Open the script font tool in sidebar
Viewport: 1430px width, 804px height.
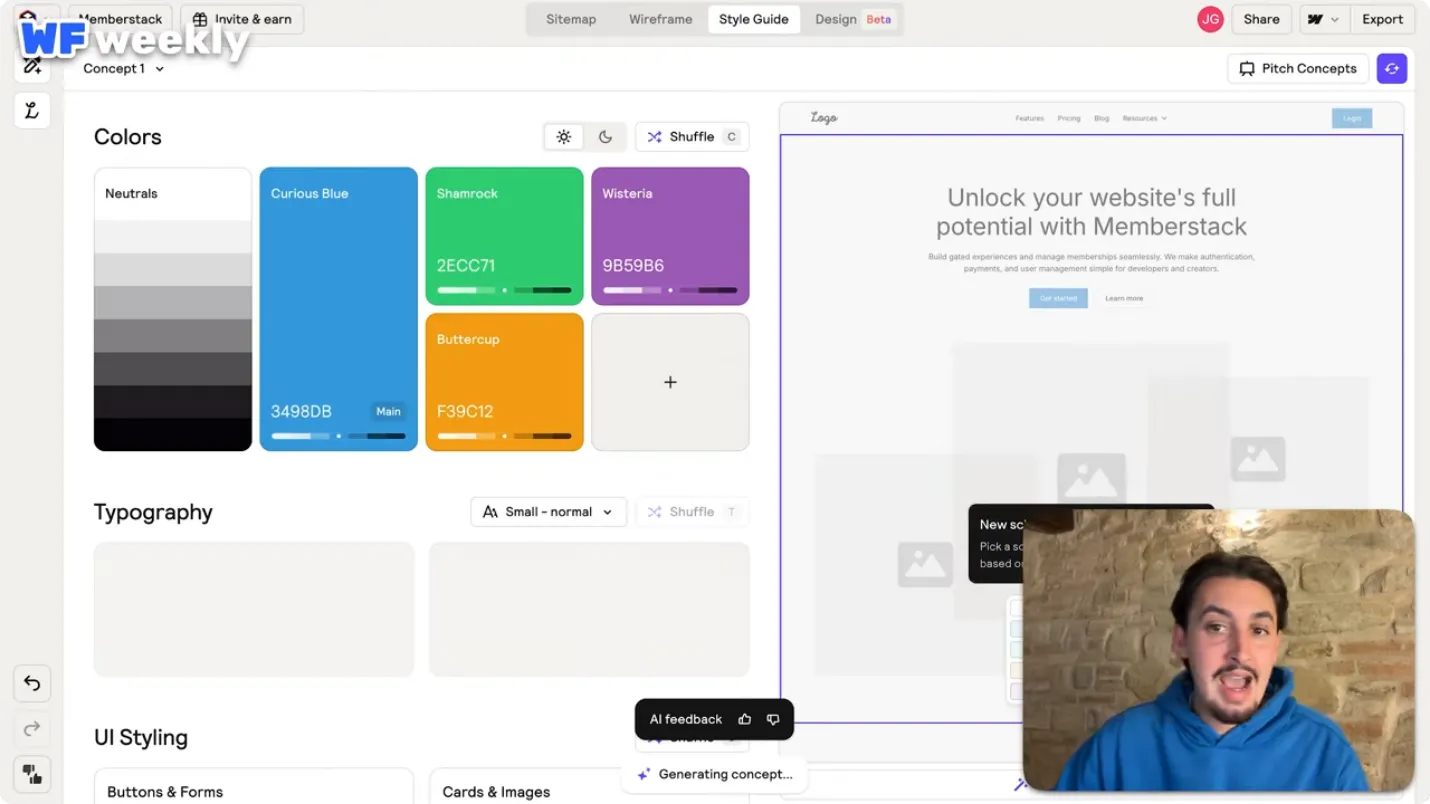pos(32,111)
